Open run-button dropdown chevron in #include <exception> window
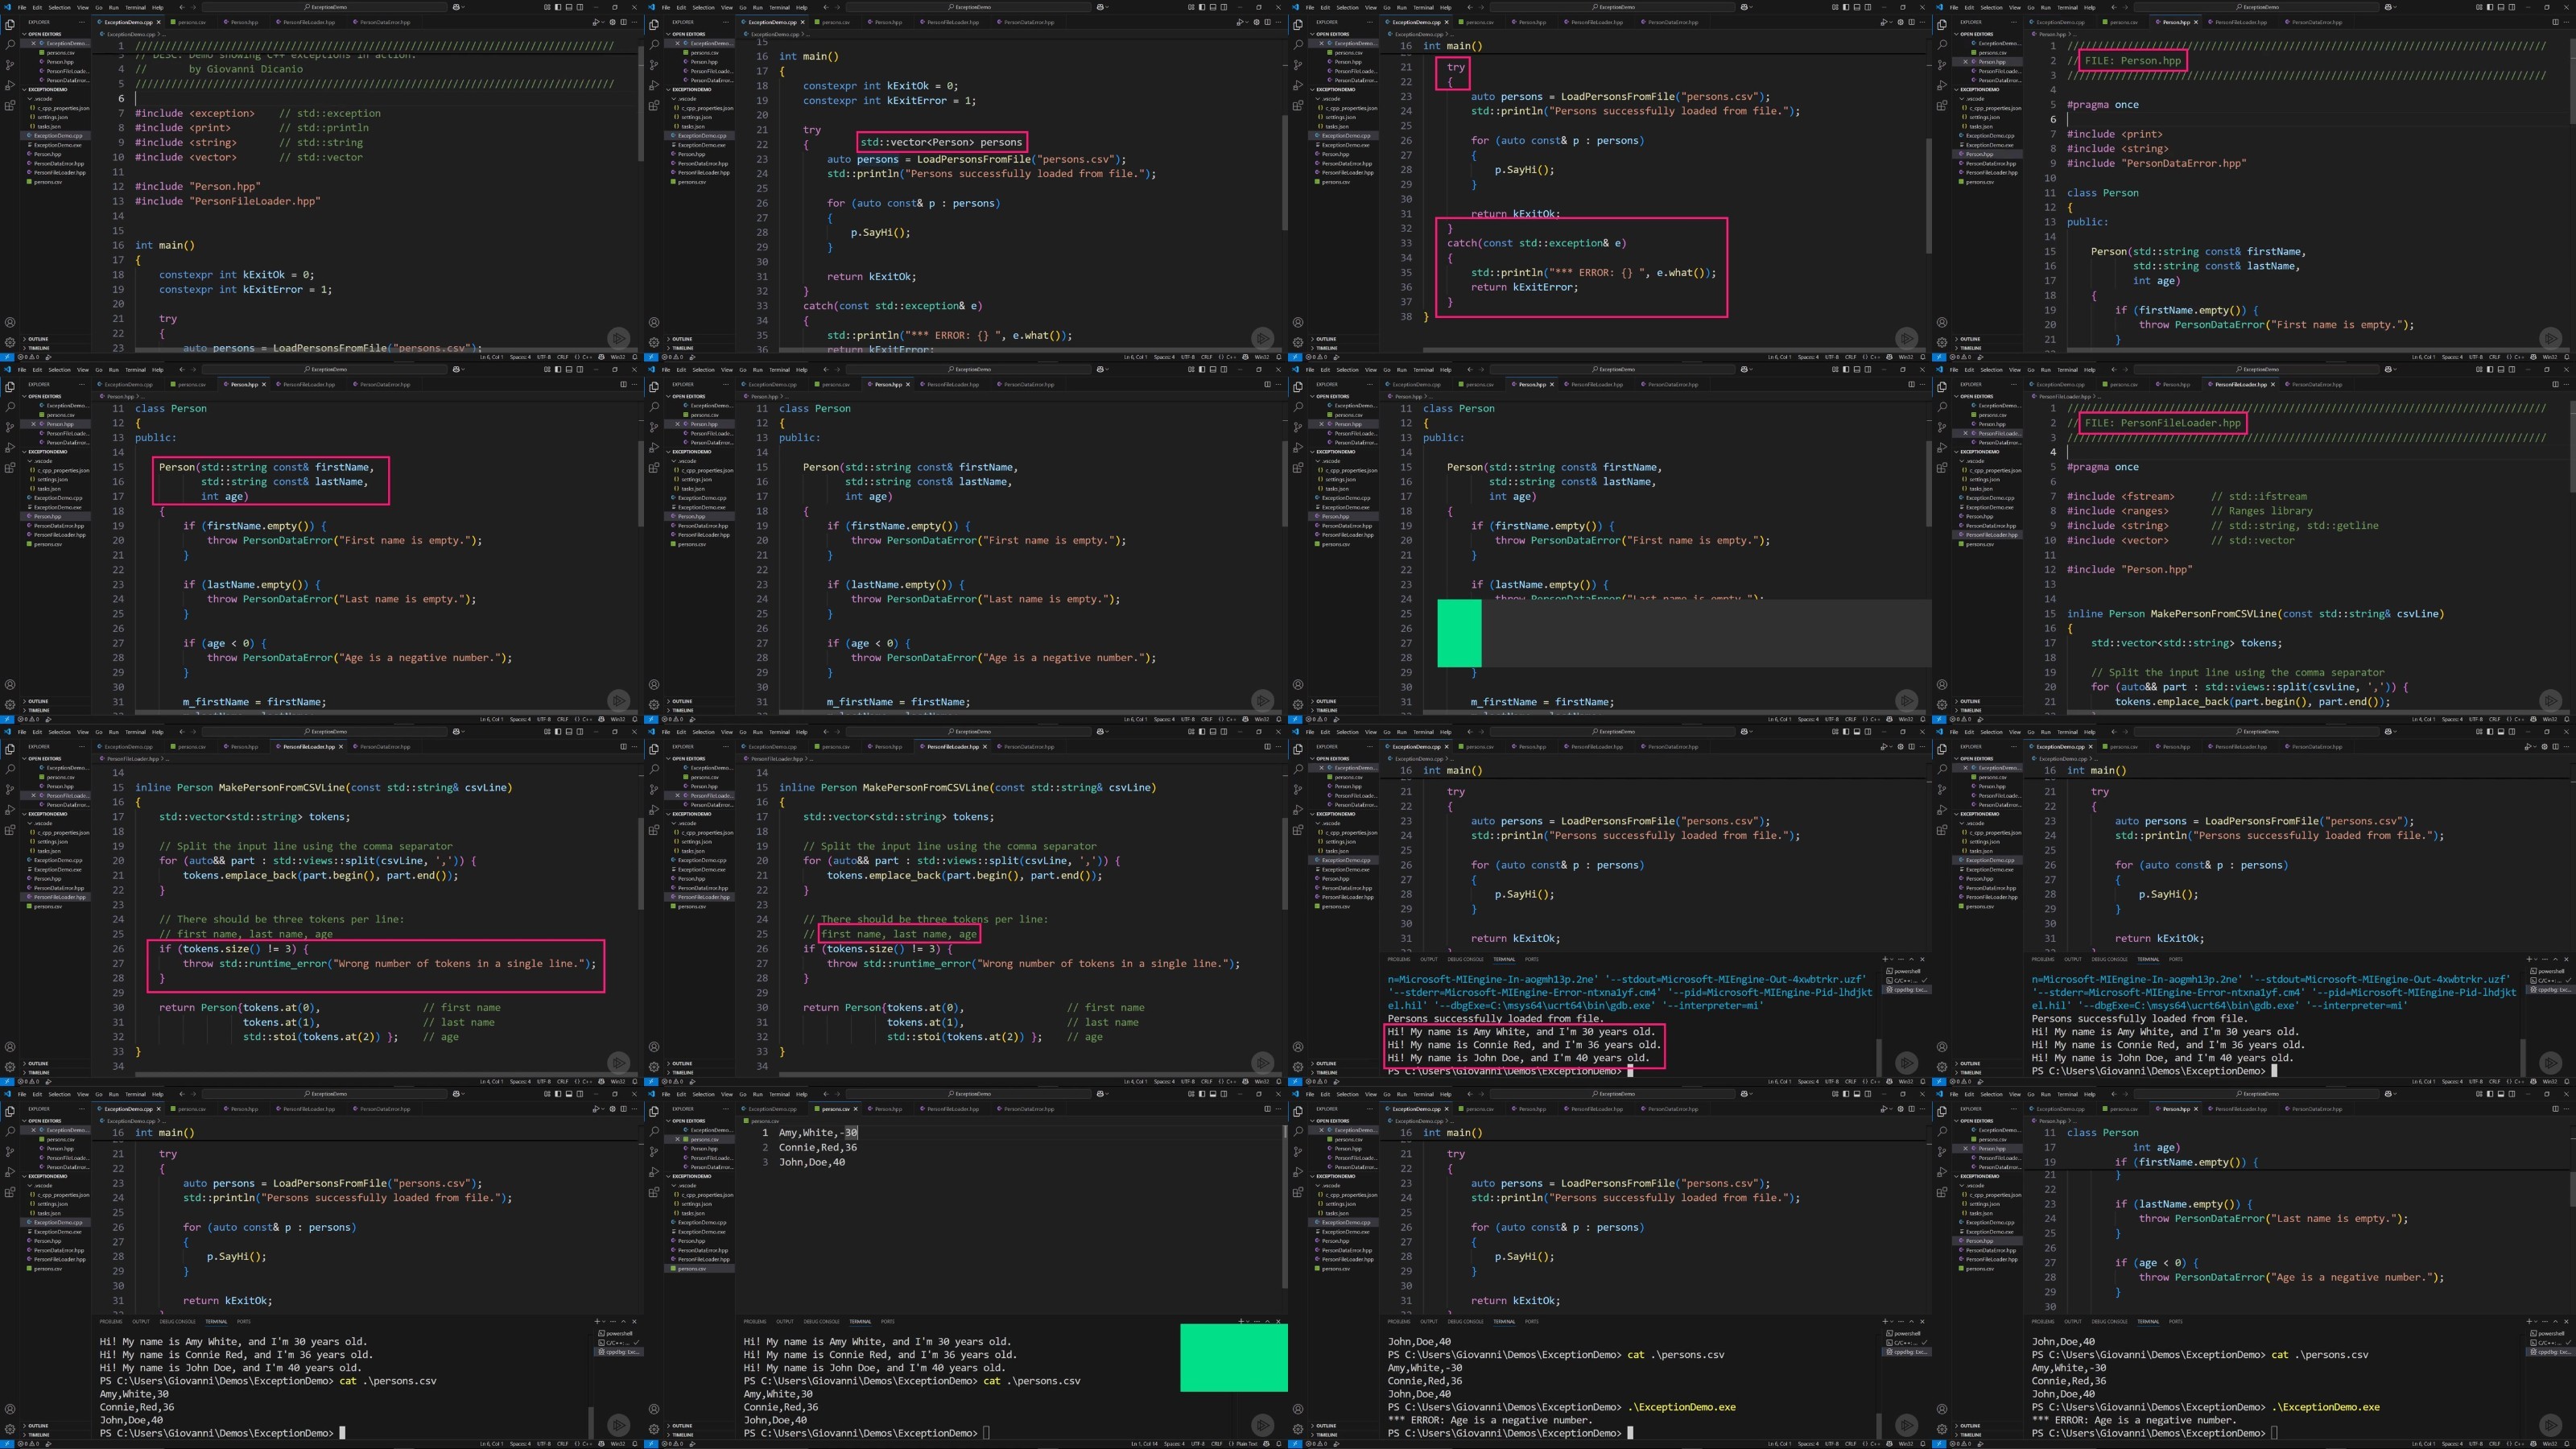 pos(604,22)
